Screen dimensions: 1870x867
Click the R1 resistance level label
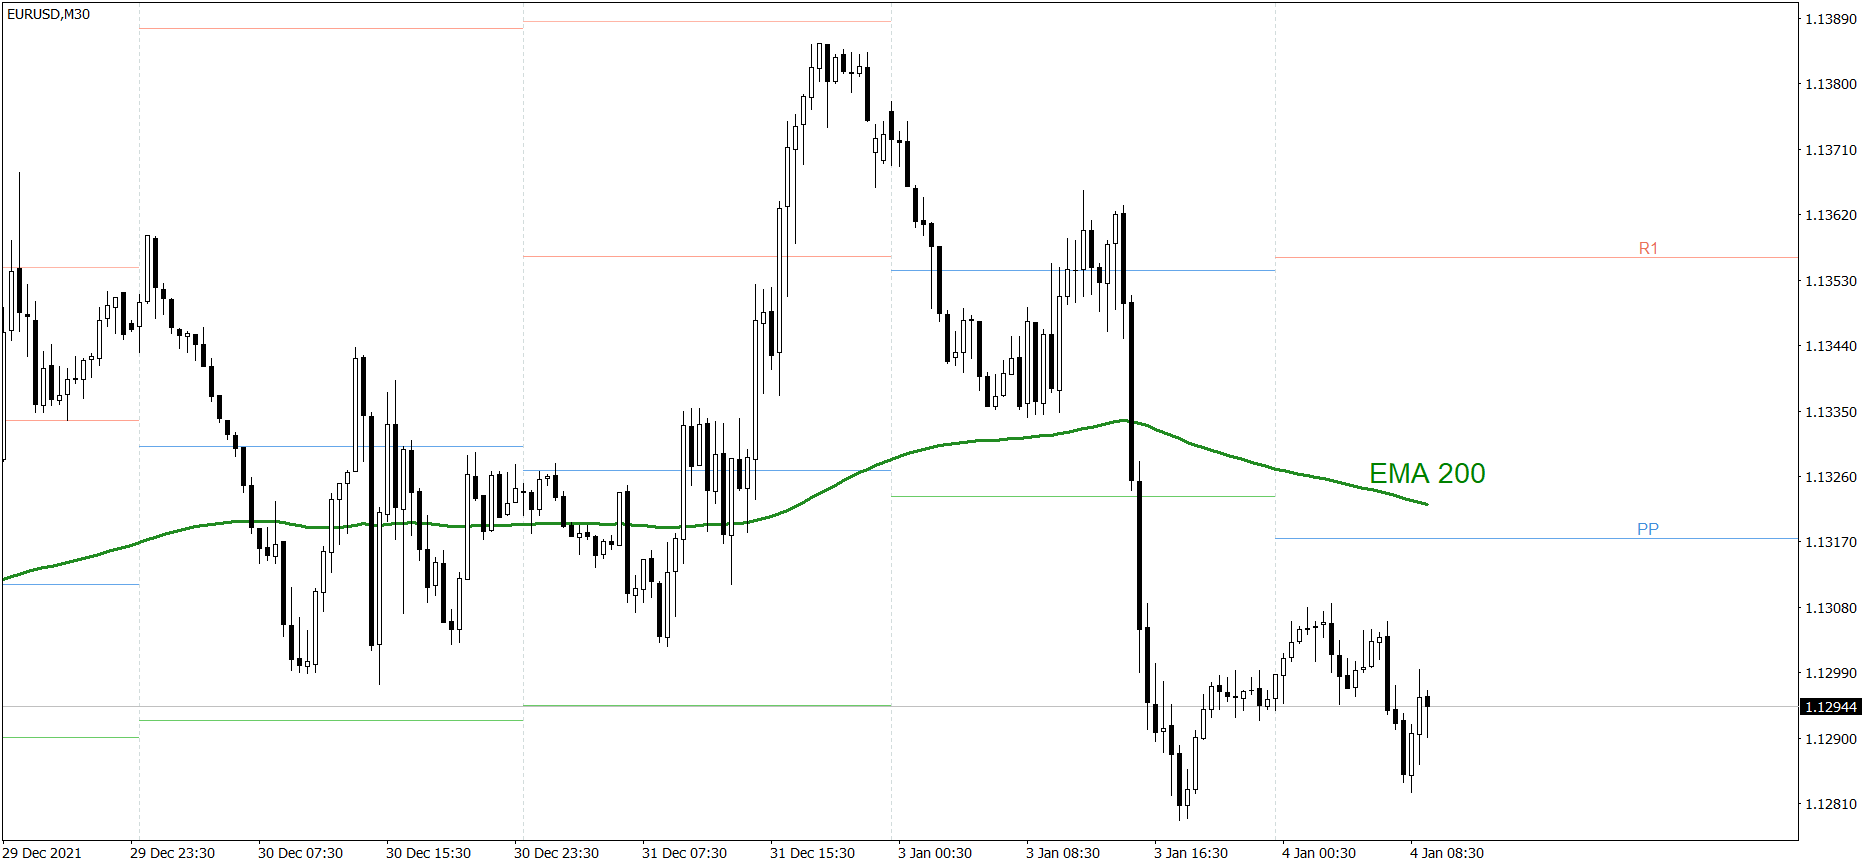[x=1648, y=248]
